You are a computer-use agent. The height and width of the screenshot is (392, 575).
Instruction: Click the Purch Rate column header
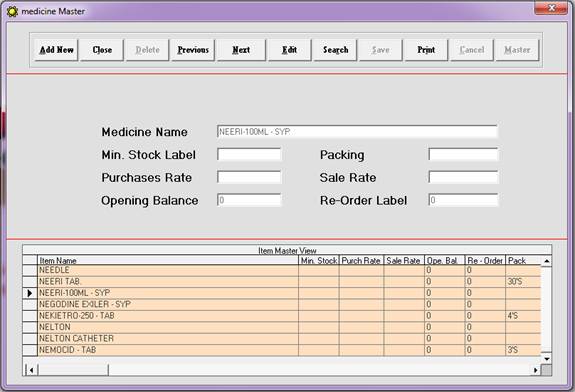(361, 260)
